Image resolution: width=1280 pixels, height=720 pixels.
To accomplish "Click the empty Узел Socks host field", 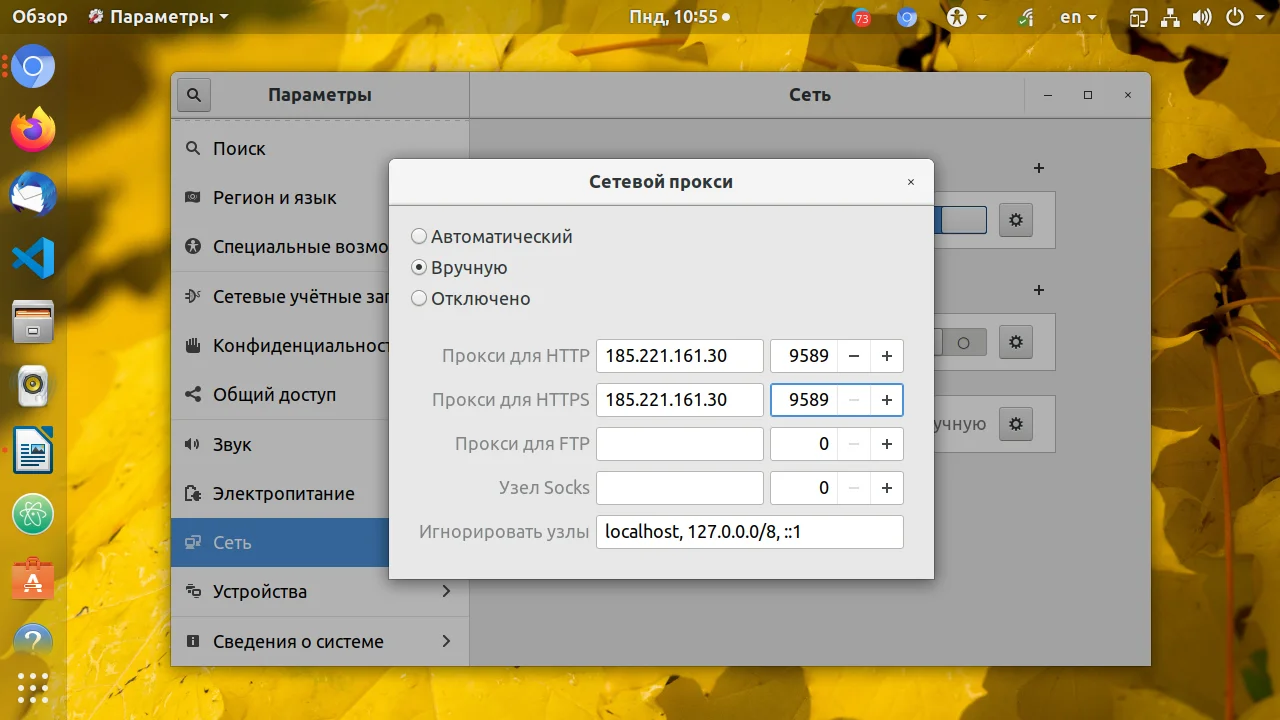I will coord(680,488).
